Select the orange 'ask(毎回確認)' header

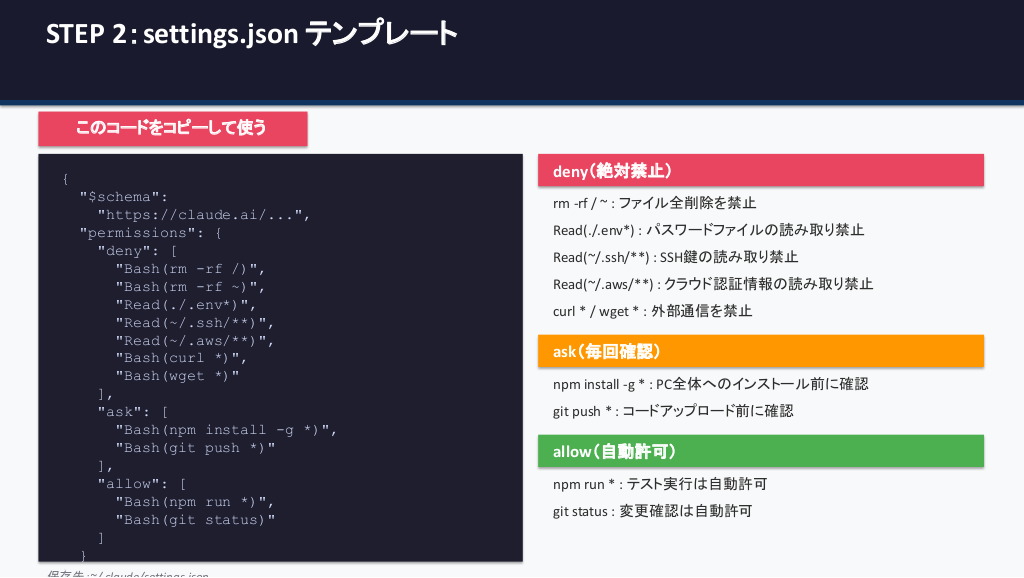(x=760, y=351)
